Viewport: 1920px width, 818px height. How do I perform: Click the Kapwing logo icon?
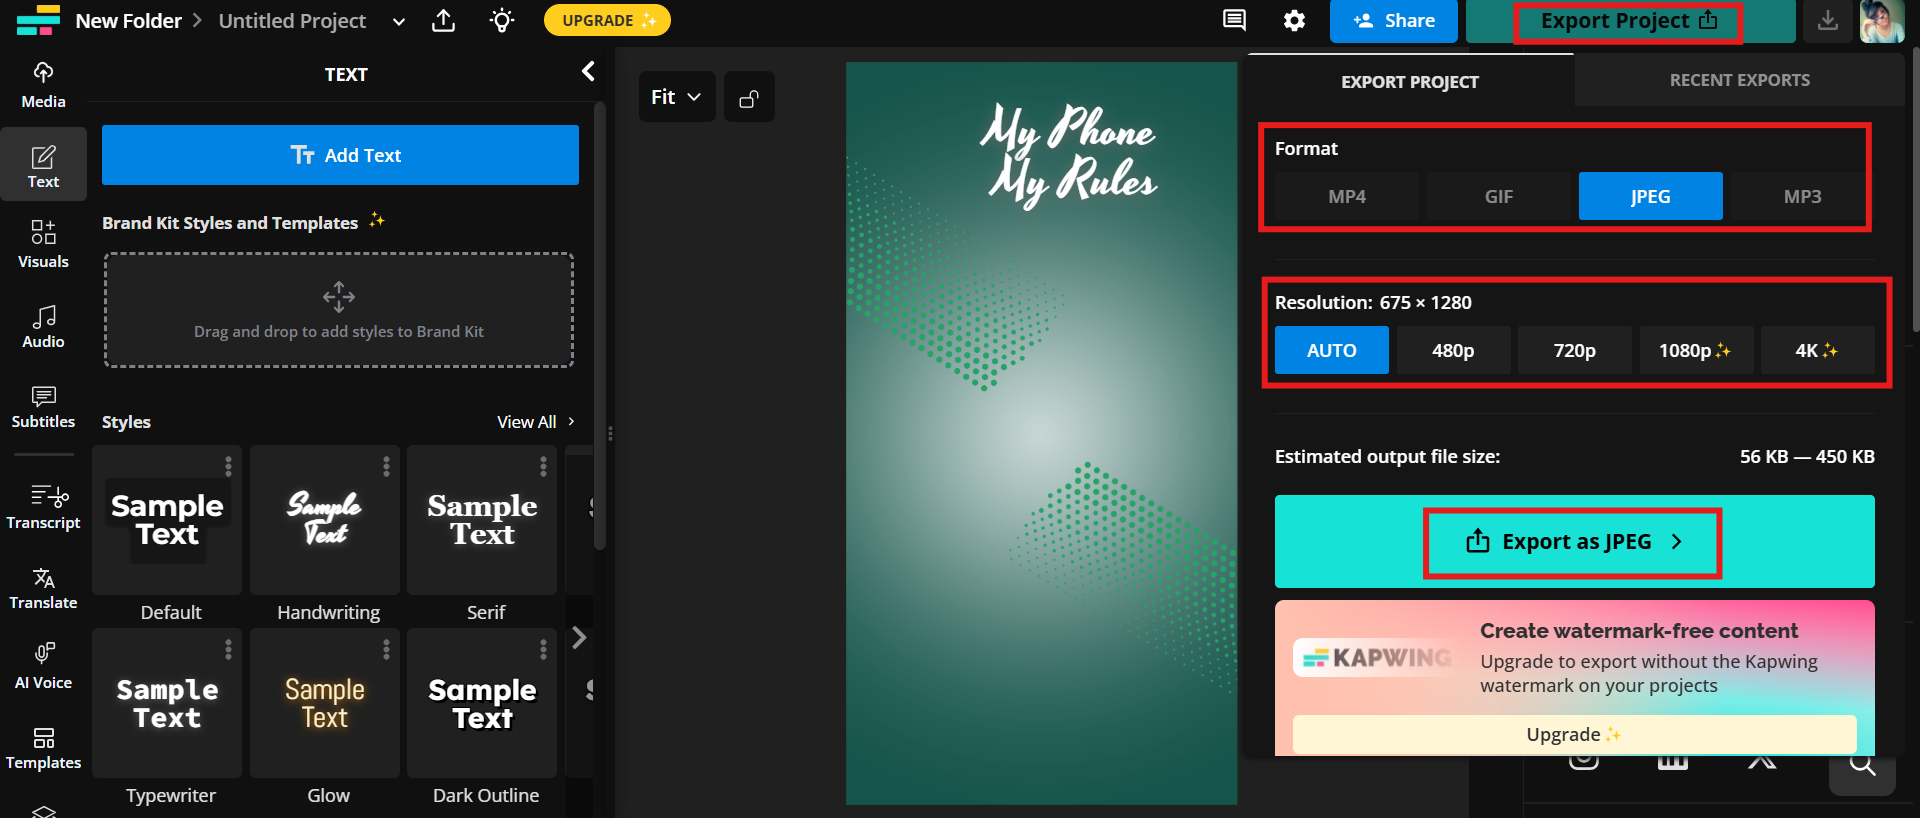point(39,20)
